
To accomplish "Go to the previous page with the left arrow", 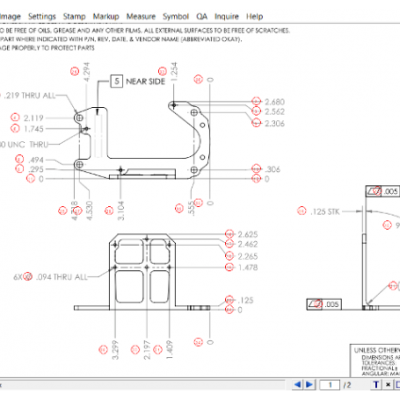I will (298, 385).
